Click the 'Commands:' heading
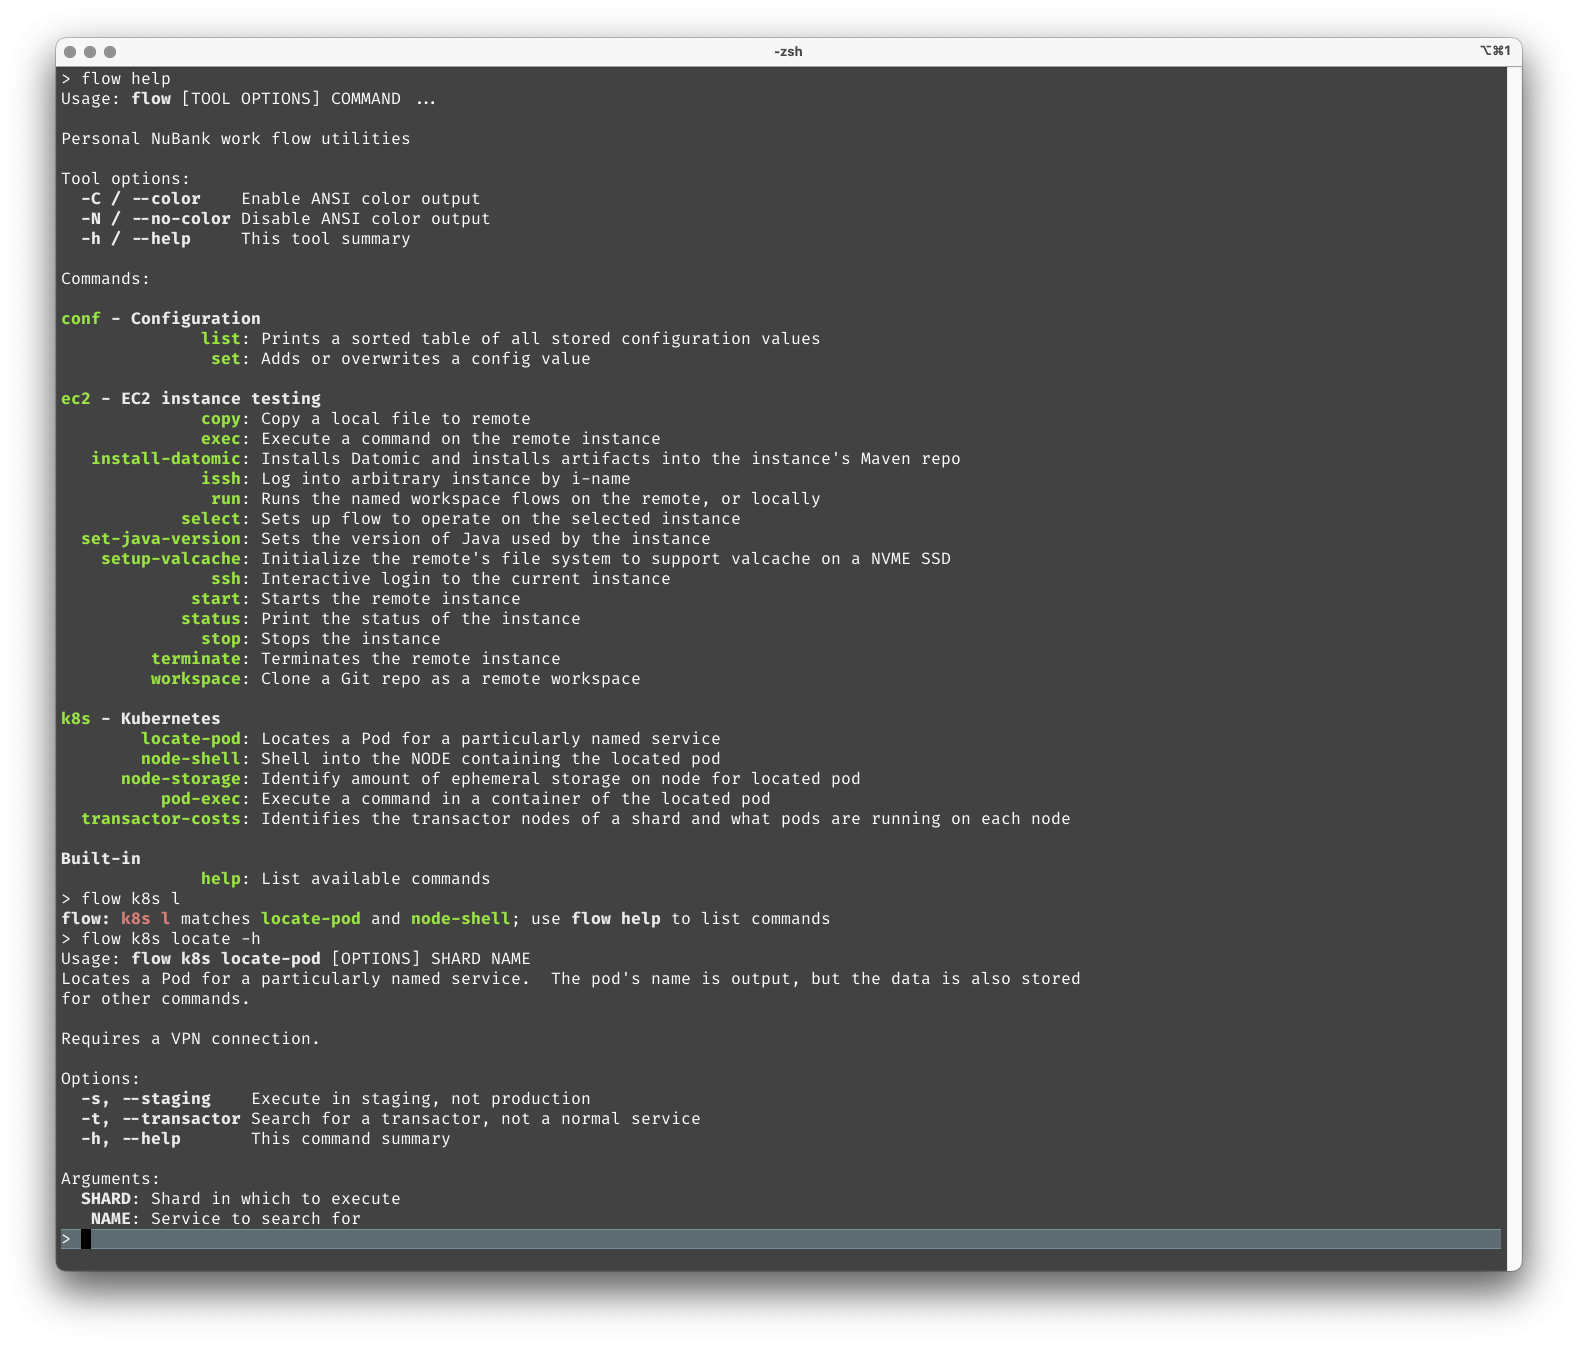This screenshot has height=1345, width=1578. click(x=106, y=279)
